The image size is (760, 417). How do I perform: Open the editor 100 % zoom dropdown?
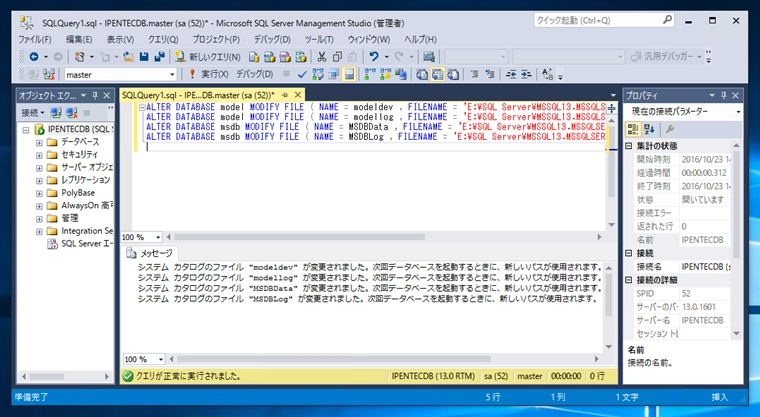[158, 237]
